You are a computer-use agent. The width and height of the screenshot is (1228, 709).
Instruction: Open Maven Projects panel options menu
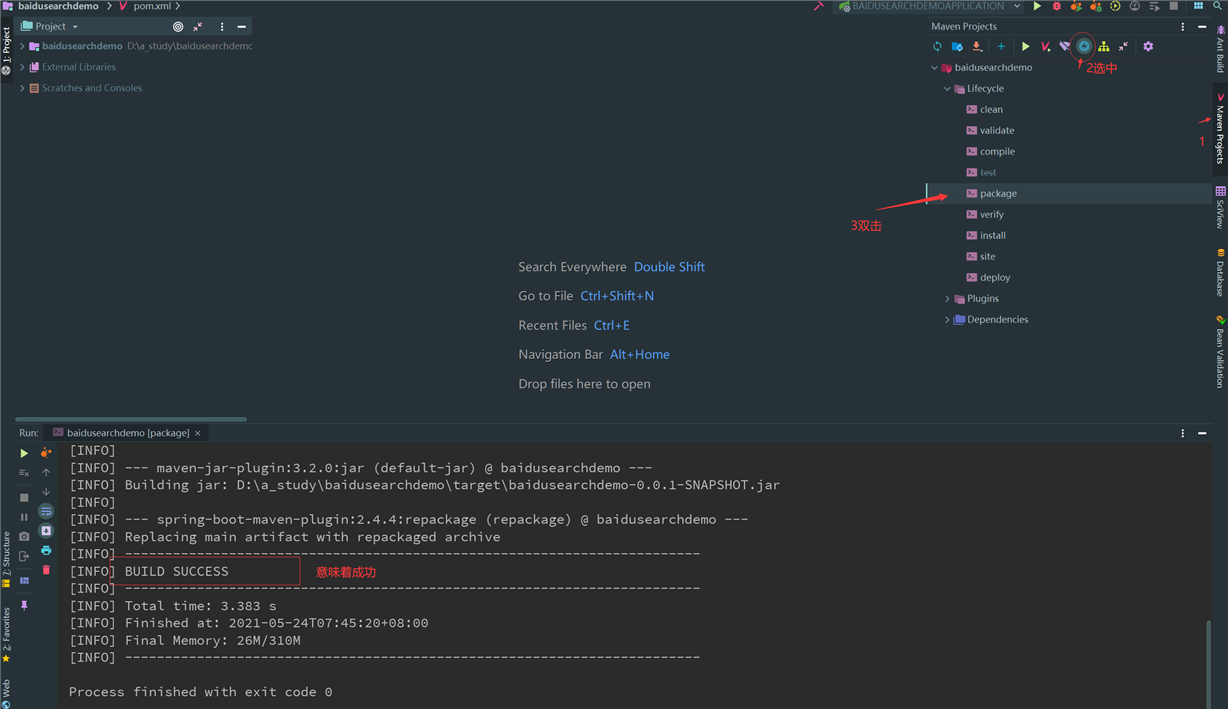pos(1183,27)
